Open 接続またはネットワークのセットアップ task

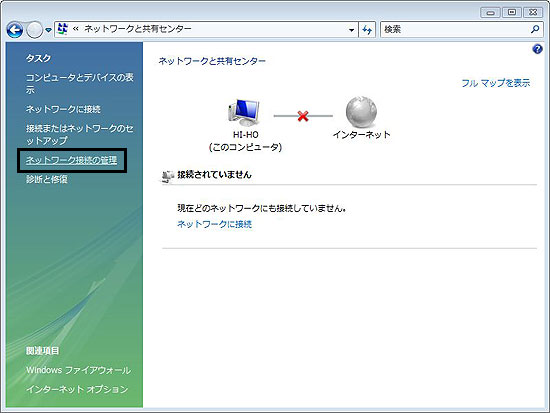point(80,134)
